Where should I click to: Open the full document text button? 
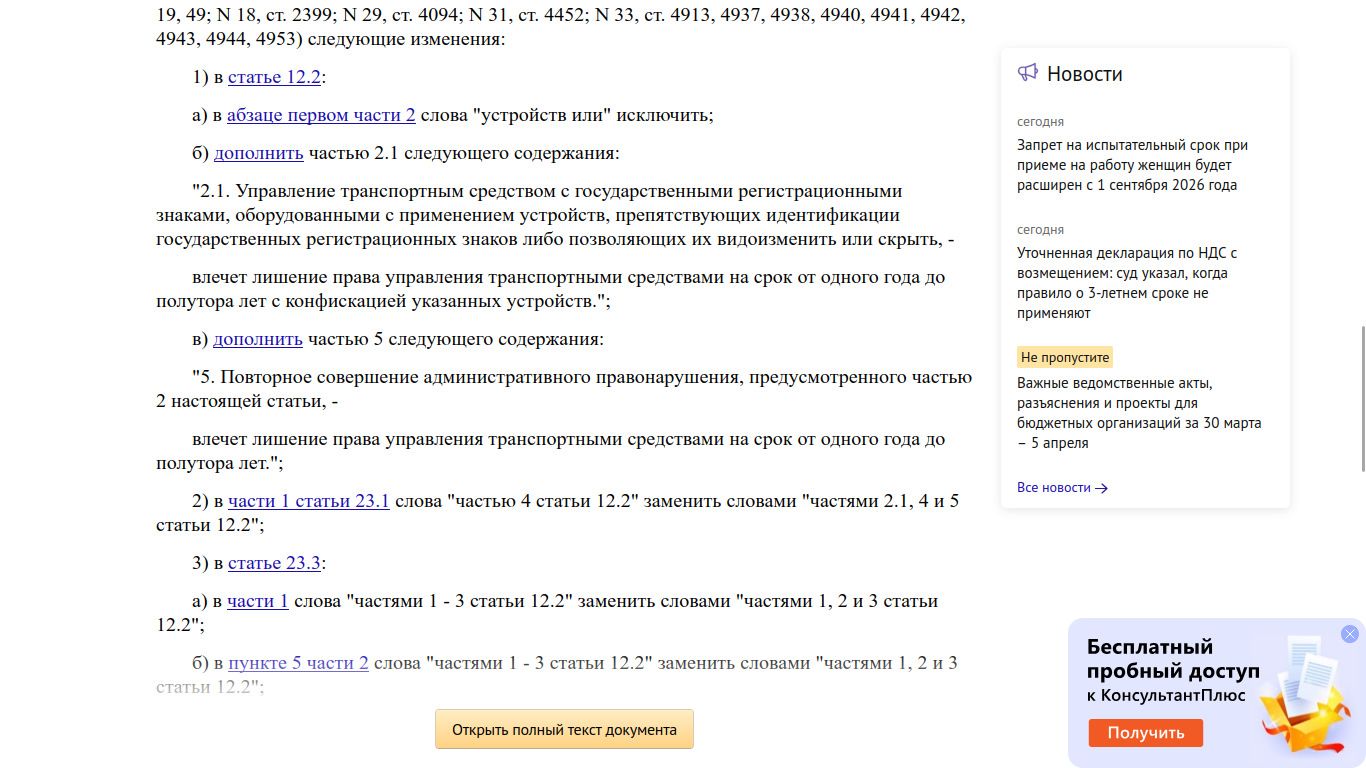click(x=564, y=730)
